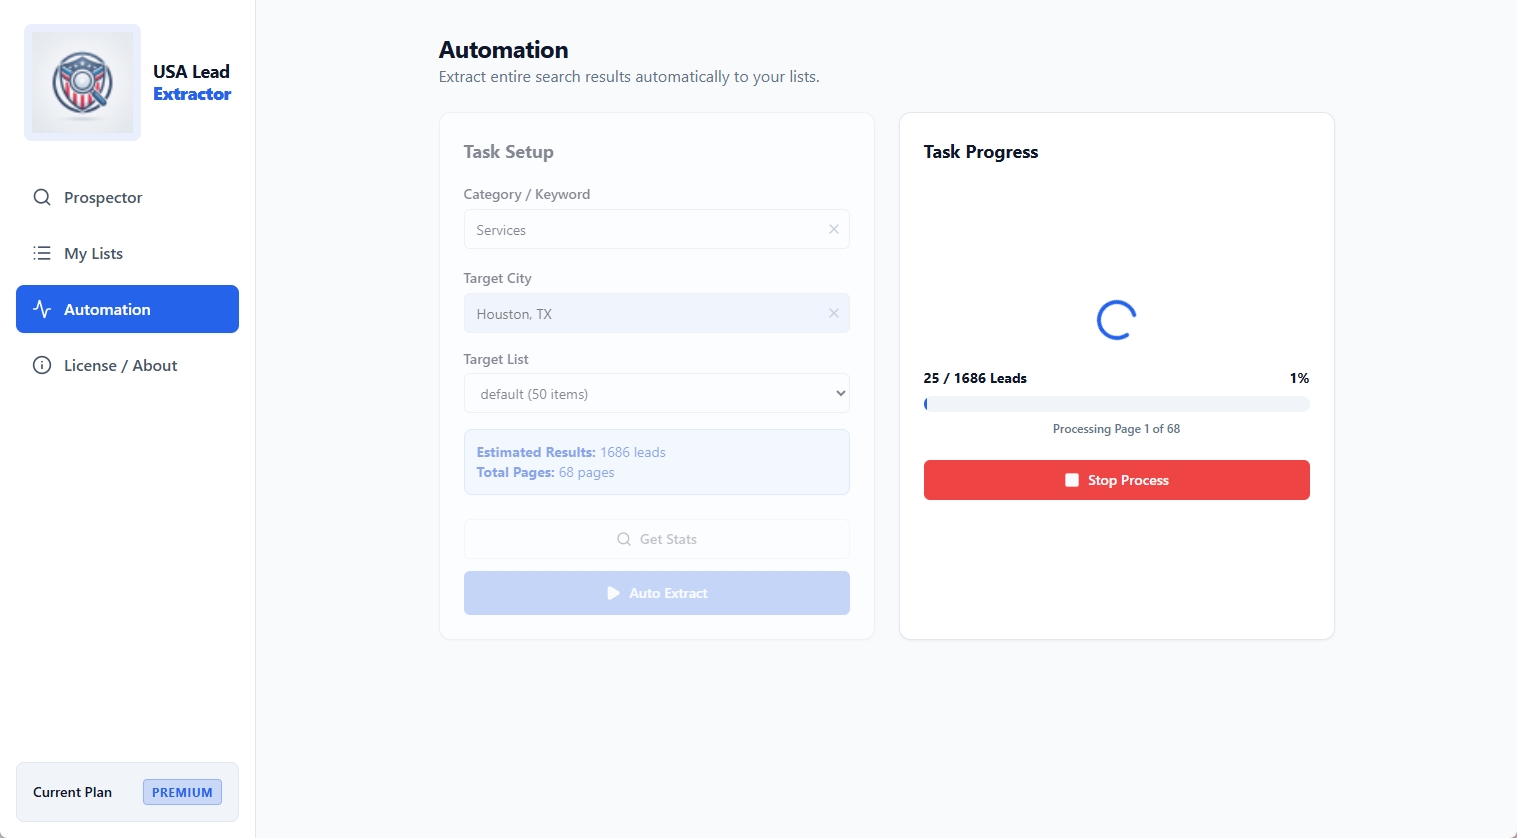Clear the Services keyword with the X

833,229
